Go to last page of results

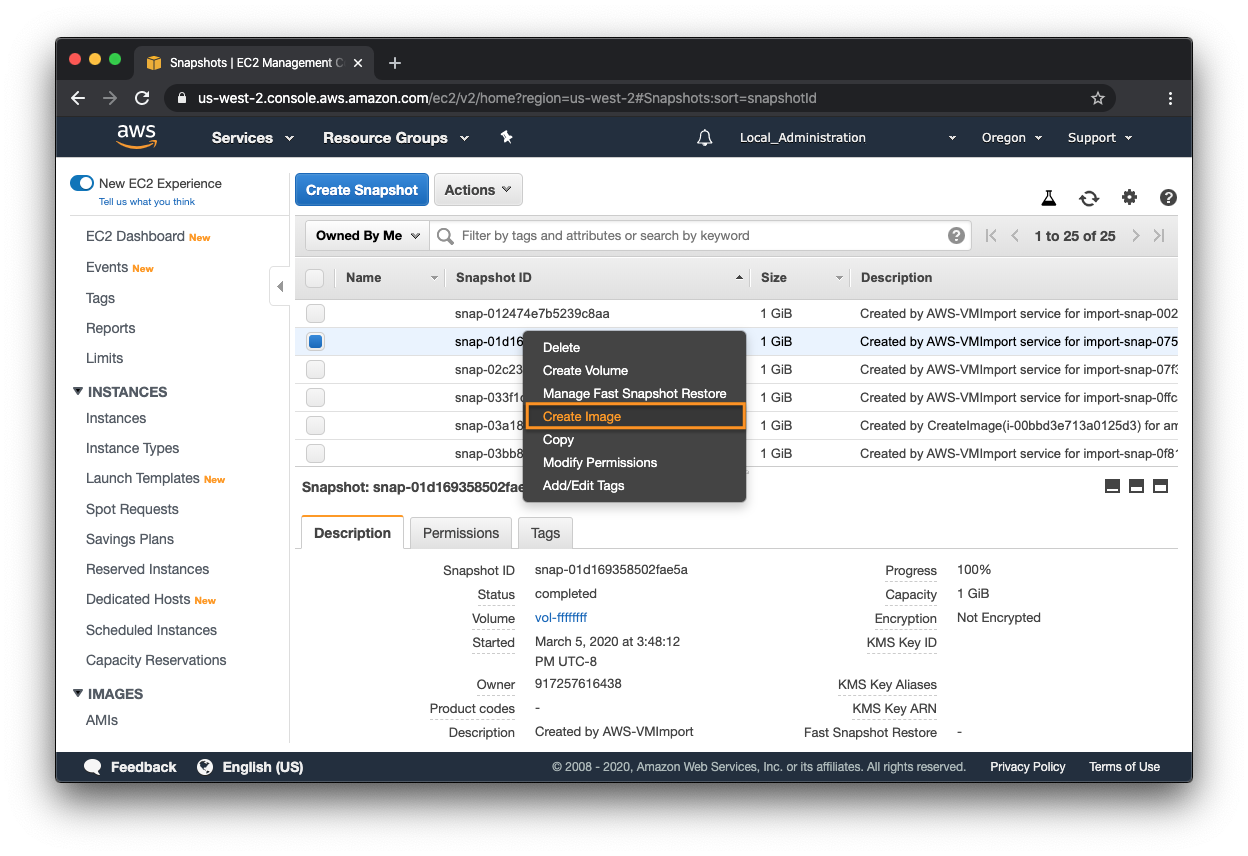coord(1159,236)
